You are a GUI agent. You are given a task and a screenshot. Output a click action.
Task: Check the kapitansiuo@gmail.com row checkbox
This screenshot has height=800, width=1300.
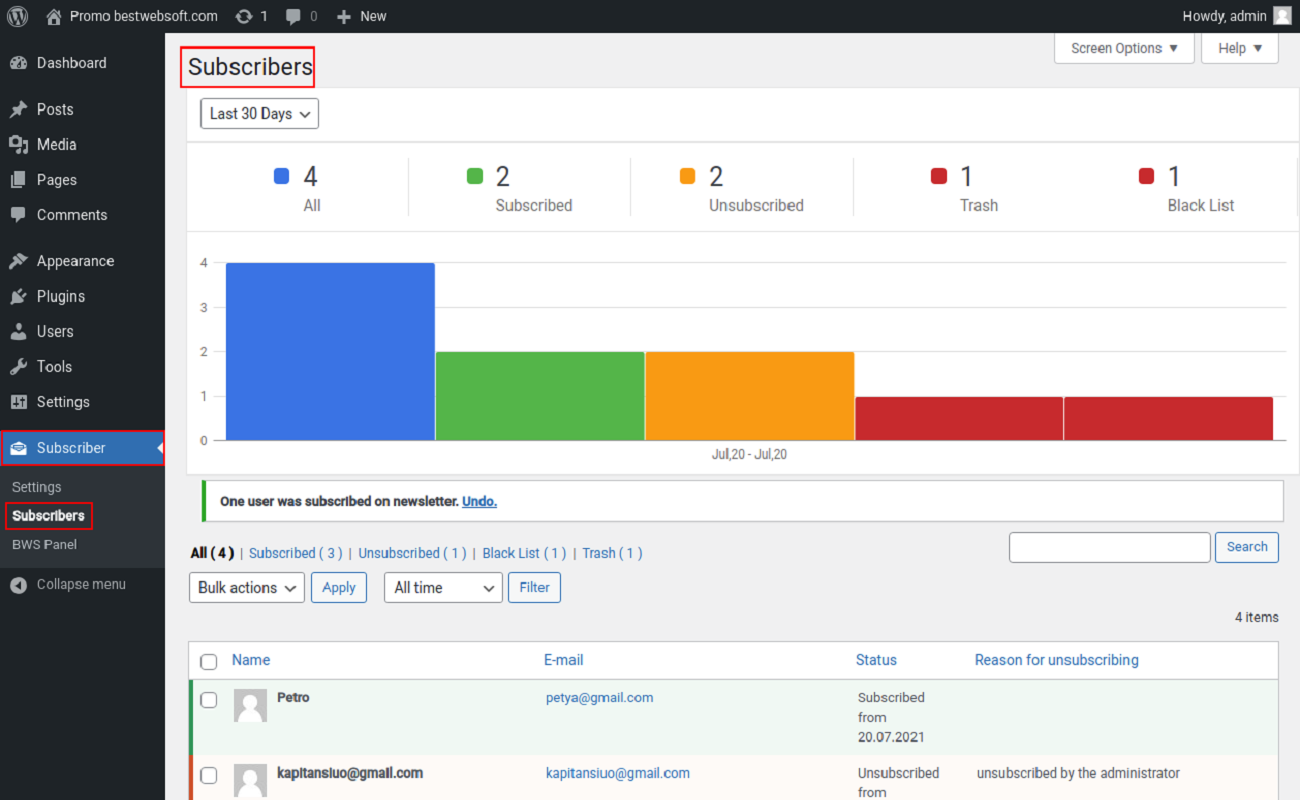tap(208, 775)
